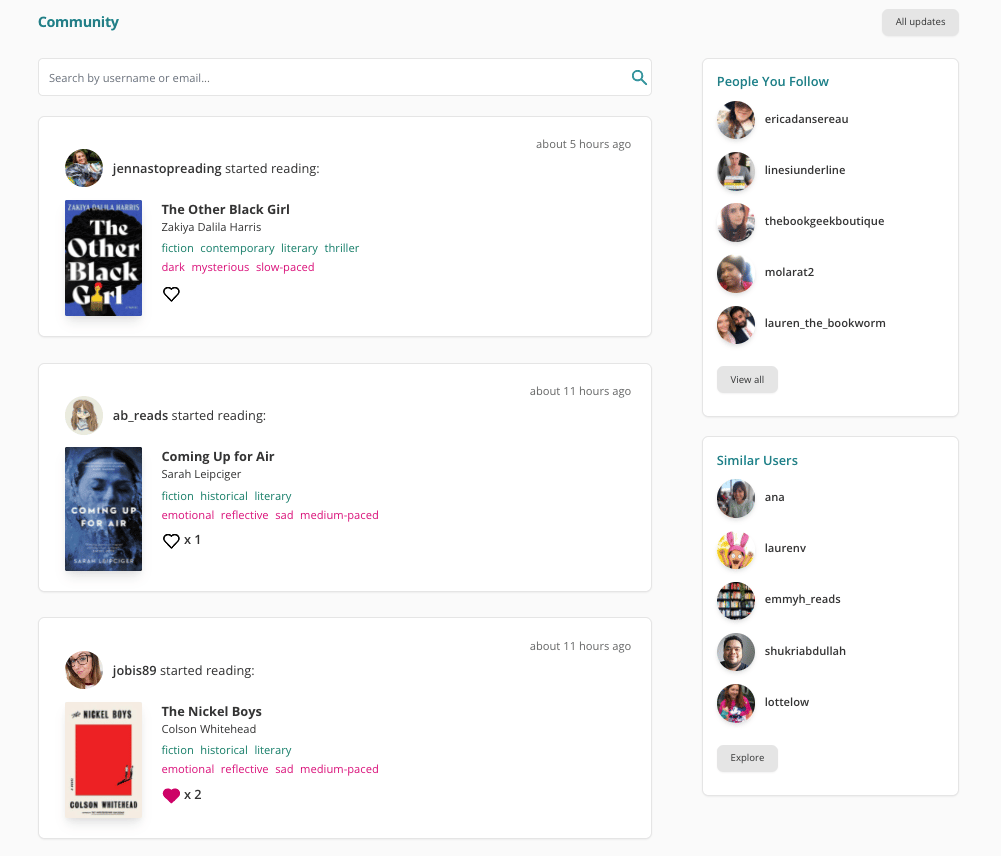The width and height of the screenshot is (1001, 856).
Task: Click emmyh_reads' bookshelf avatar
Action: coord(735,600)
